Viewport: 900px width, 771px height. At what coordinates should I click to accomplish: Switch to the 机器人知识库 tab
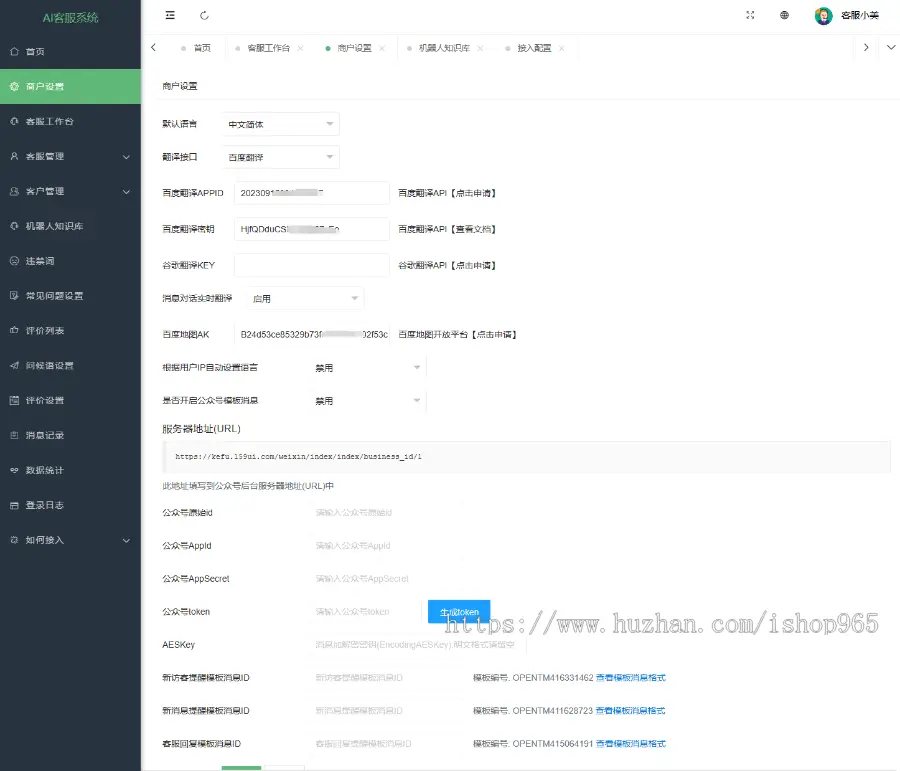pos(444,48)
